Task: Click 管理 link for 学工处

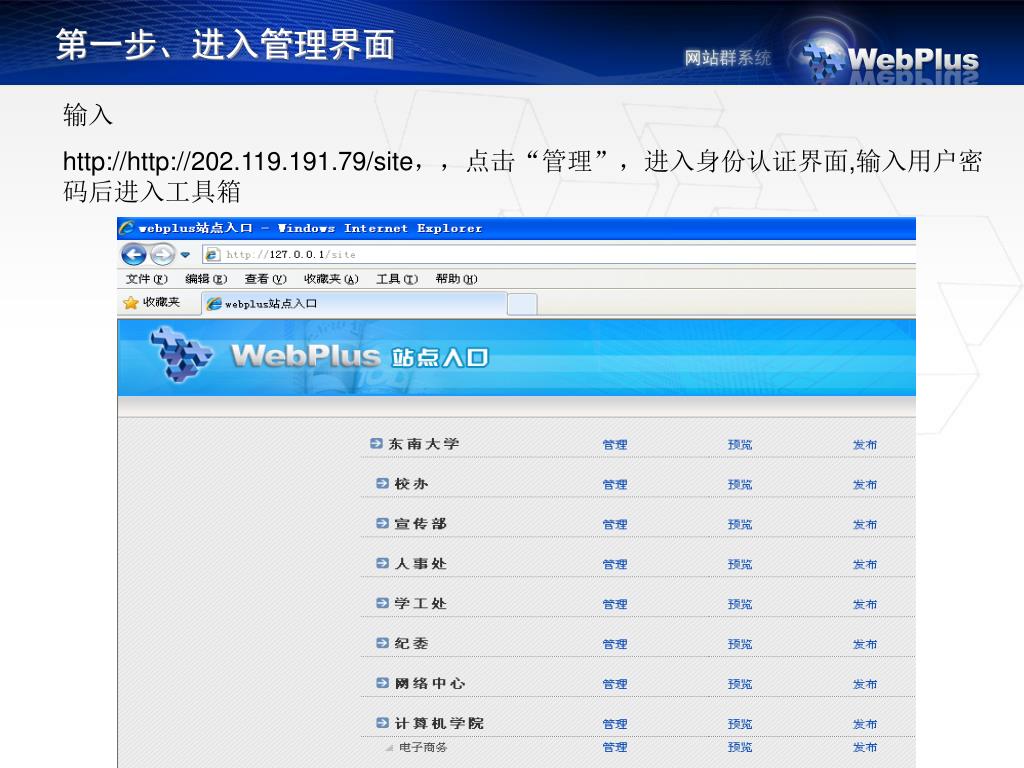Action: tap(615, 604)
